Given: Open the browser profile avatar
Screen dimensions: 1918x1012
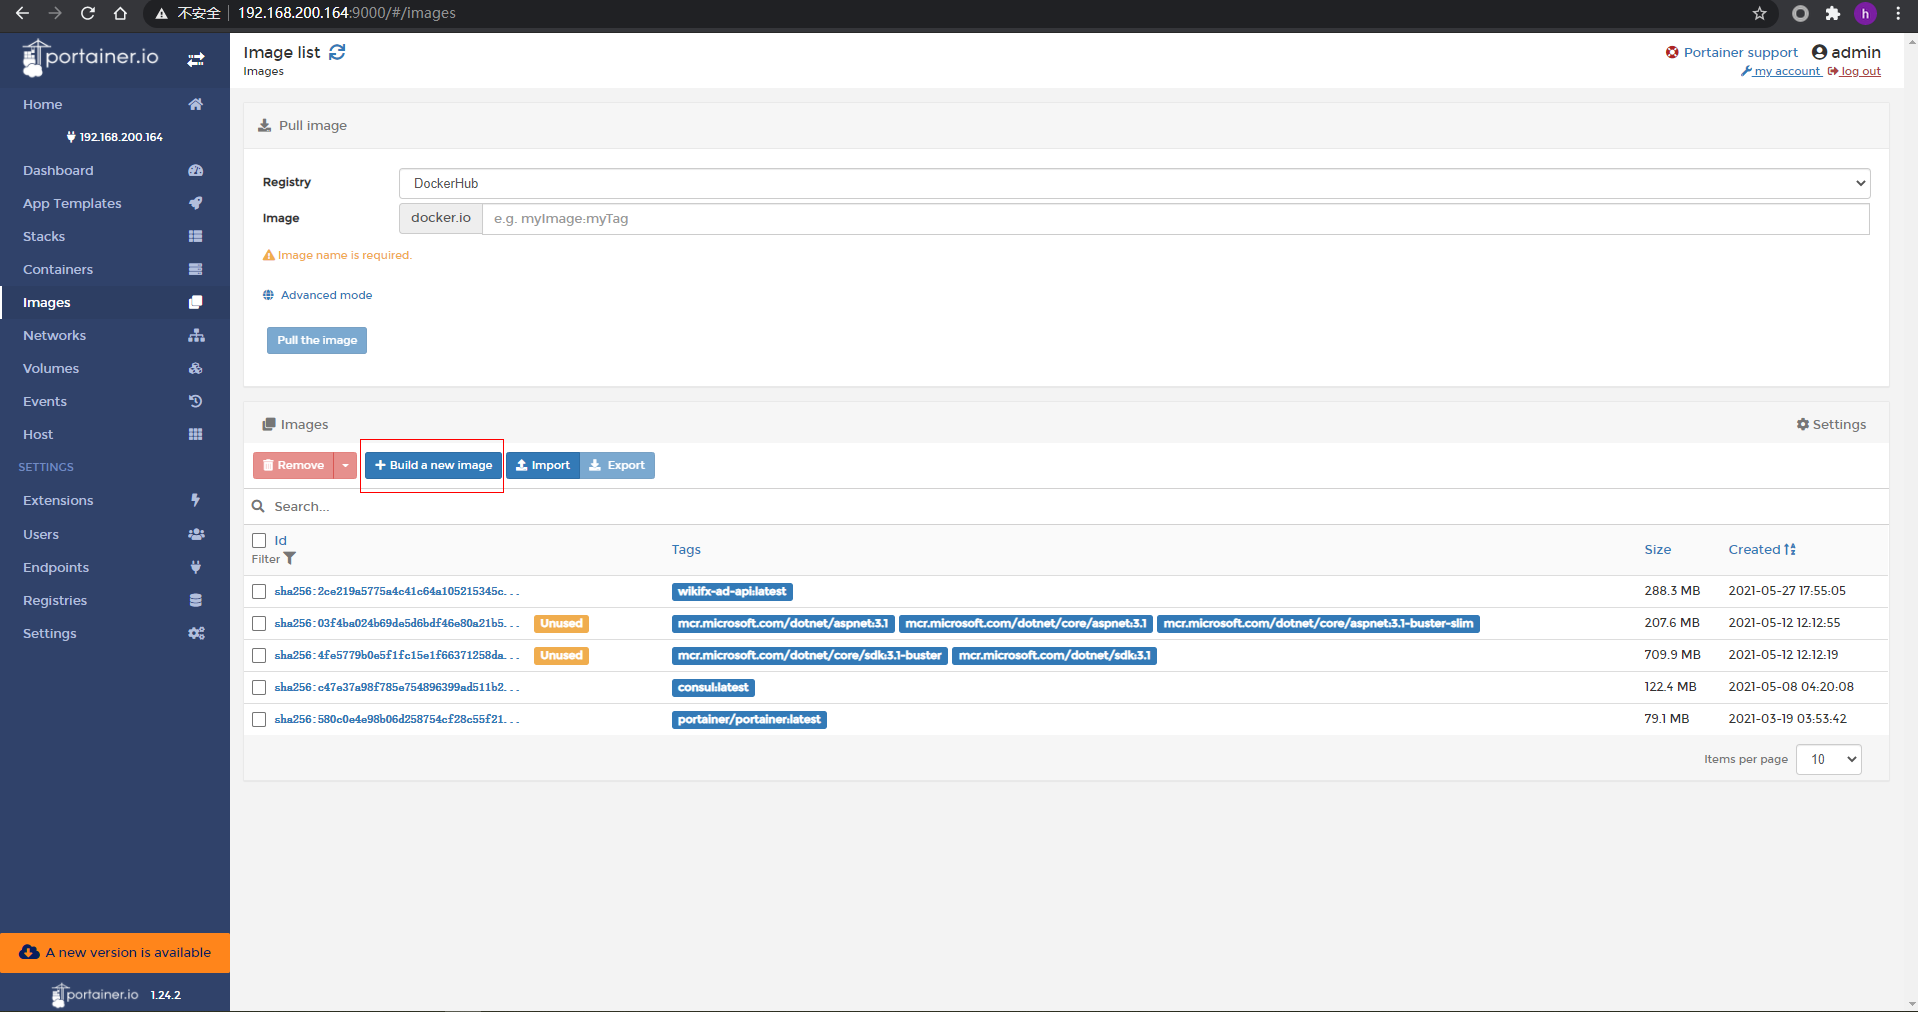Looking at the screenshot, I should (x=1865, y=13).
